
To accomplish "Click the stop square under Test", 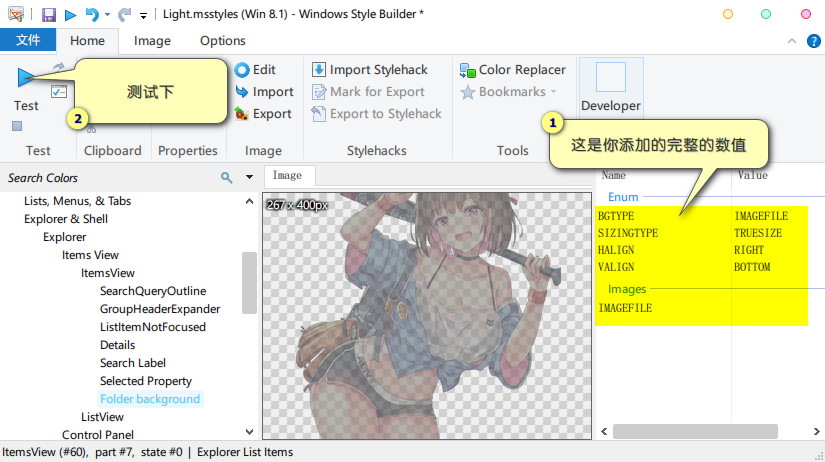I will 17,126.
